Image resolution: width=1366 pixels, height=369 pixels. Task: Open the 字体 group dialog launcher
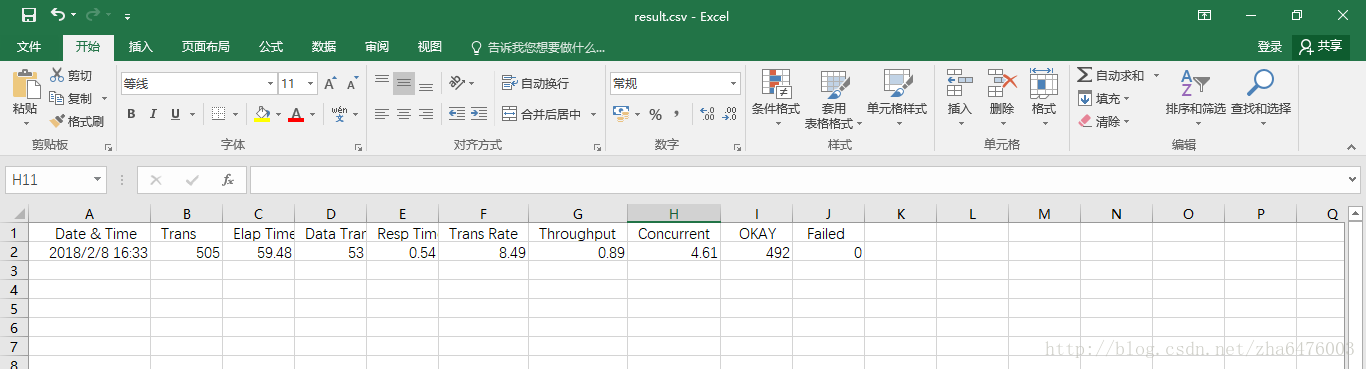(359, 147)
